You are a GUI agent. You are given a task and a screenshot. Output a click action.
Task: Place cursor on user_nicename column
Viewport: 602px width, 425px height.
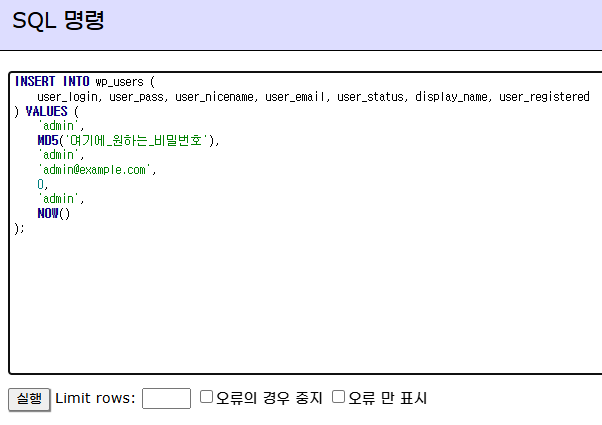(215, 96)
